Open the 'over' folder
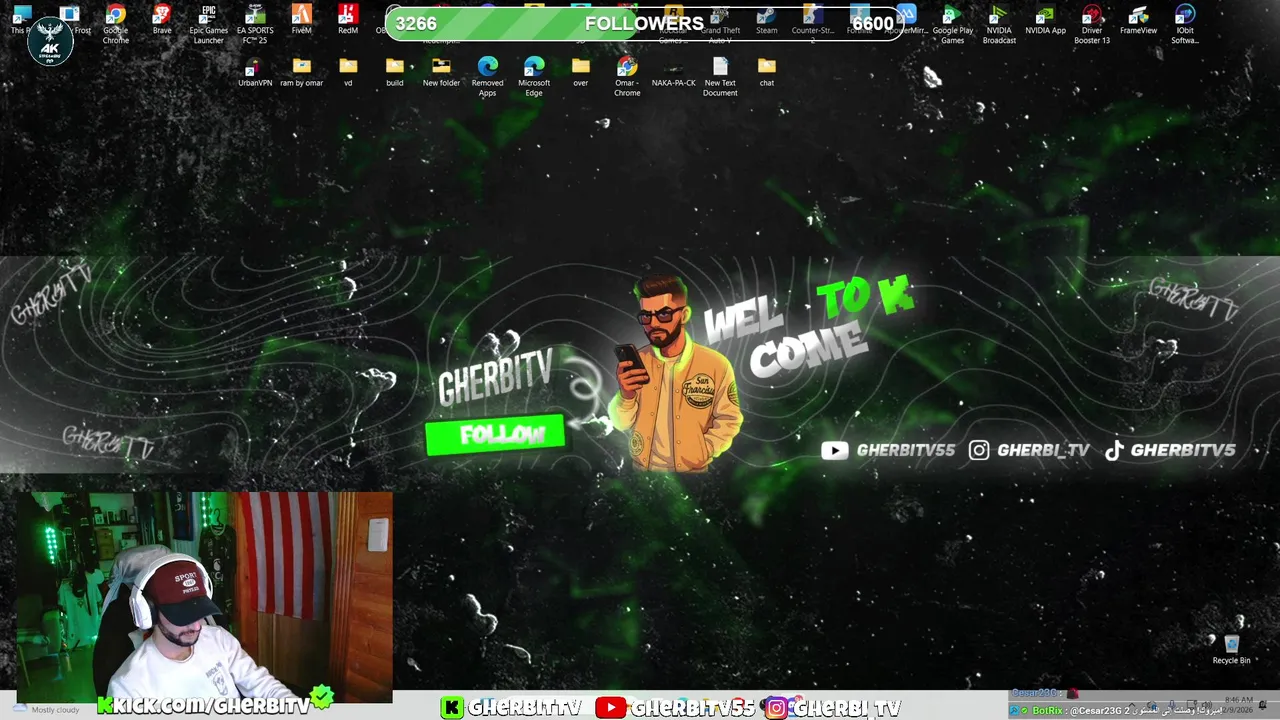The width and height of the screenshot is (1280, 720). point(581,72)
